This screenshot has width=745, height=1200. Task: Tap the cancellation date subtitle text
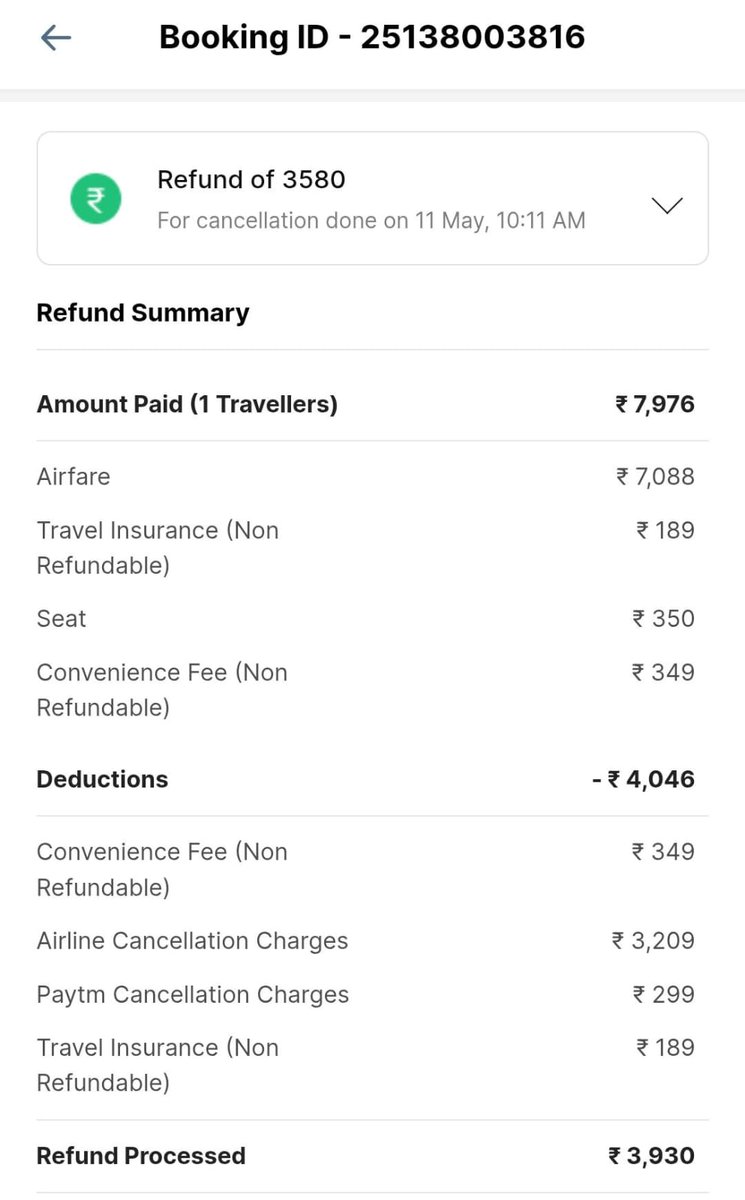[x=371, y=220]
